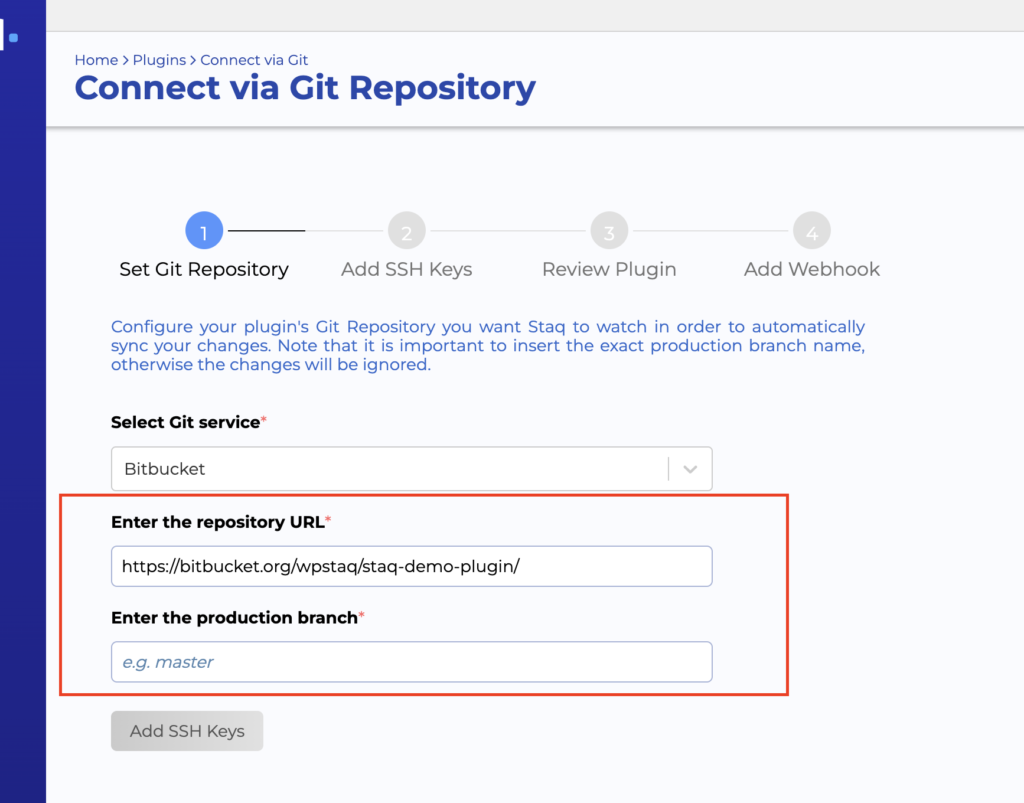Click the step 4 numbered circle
The width and height of the screenshot is (1024, 803).
tap(812, 230)
